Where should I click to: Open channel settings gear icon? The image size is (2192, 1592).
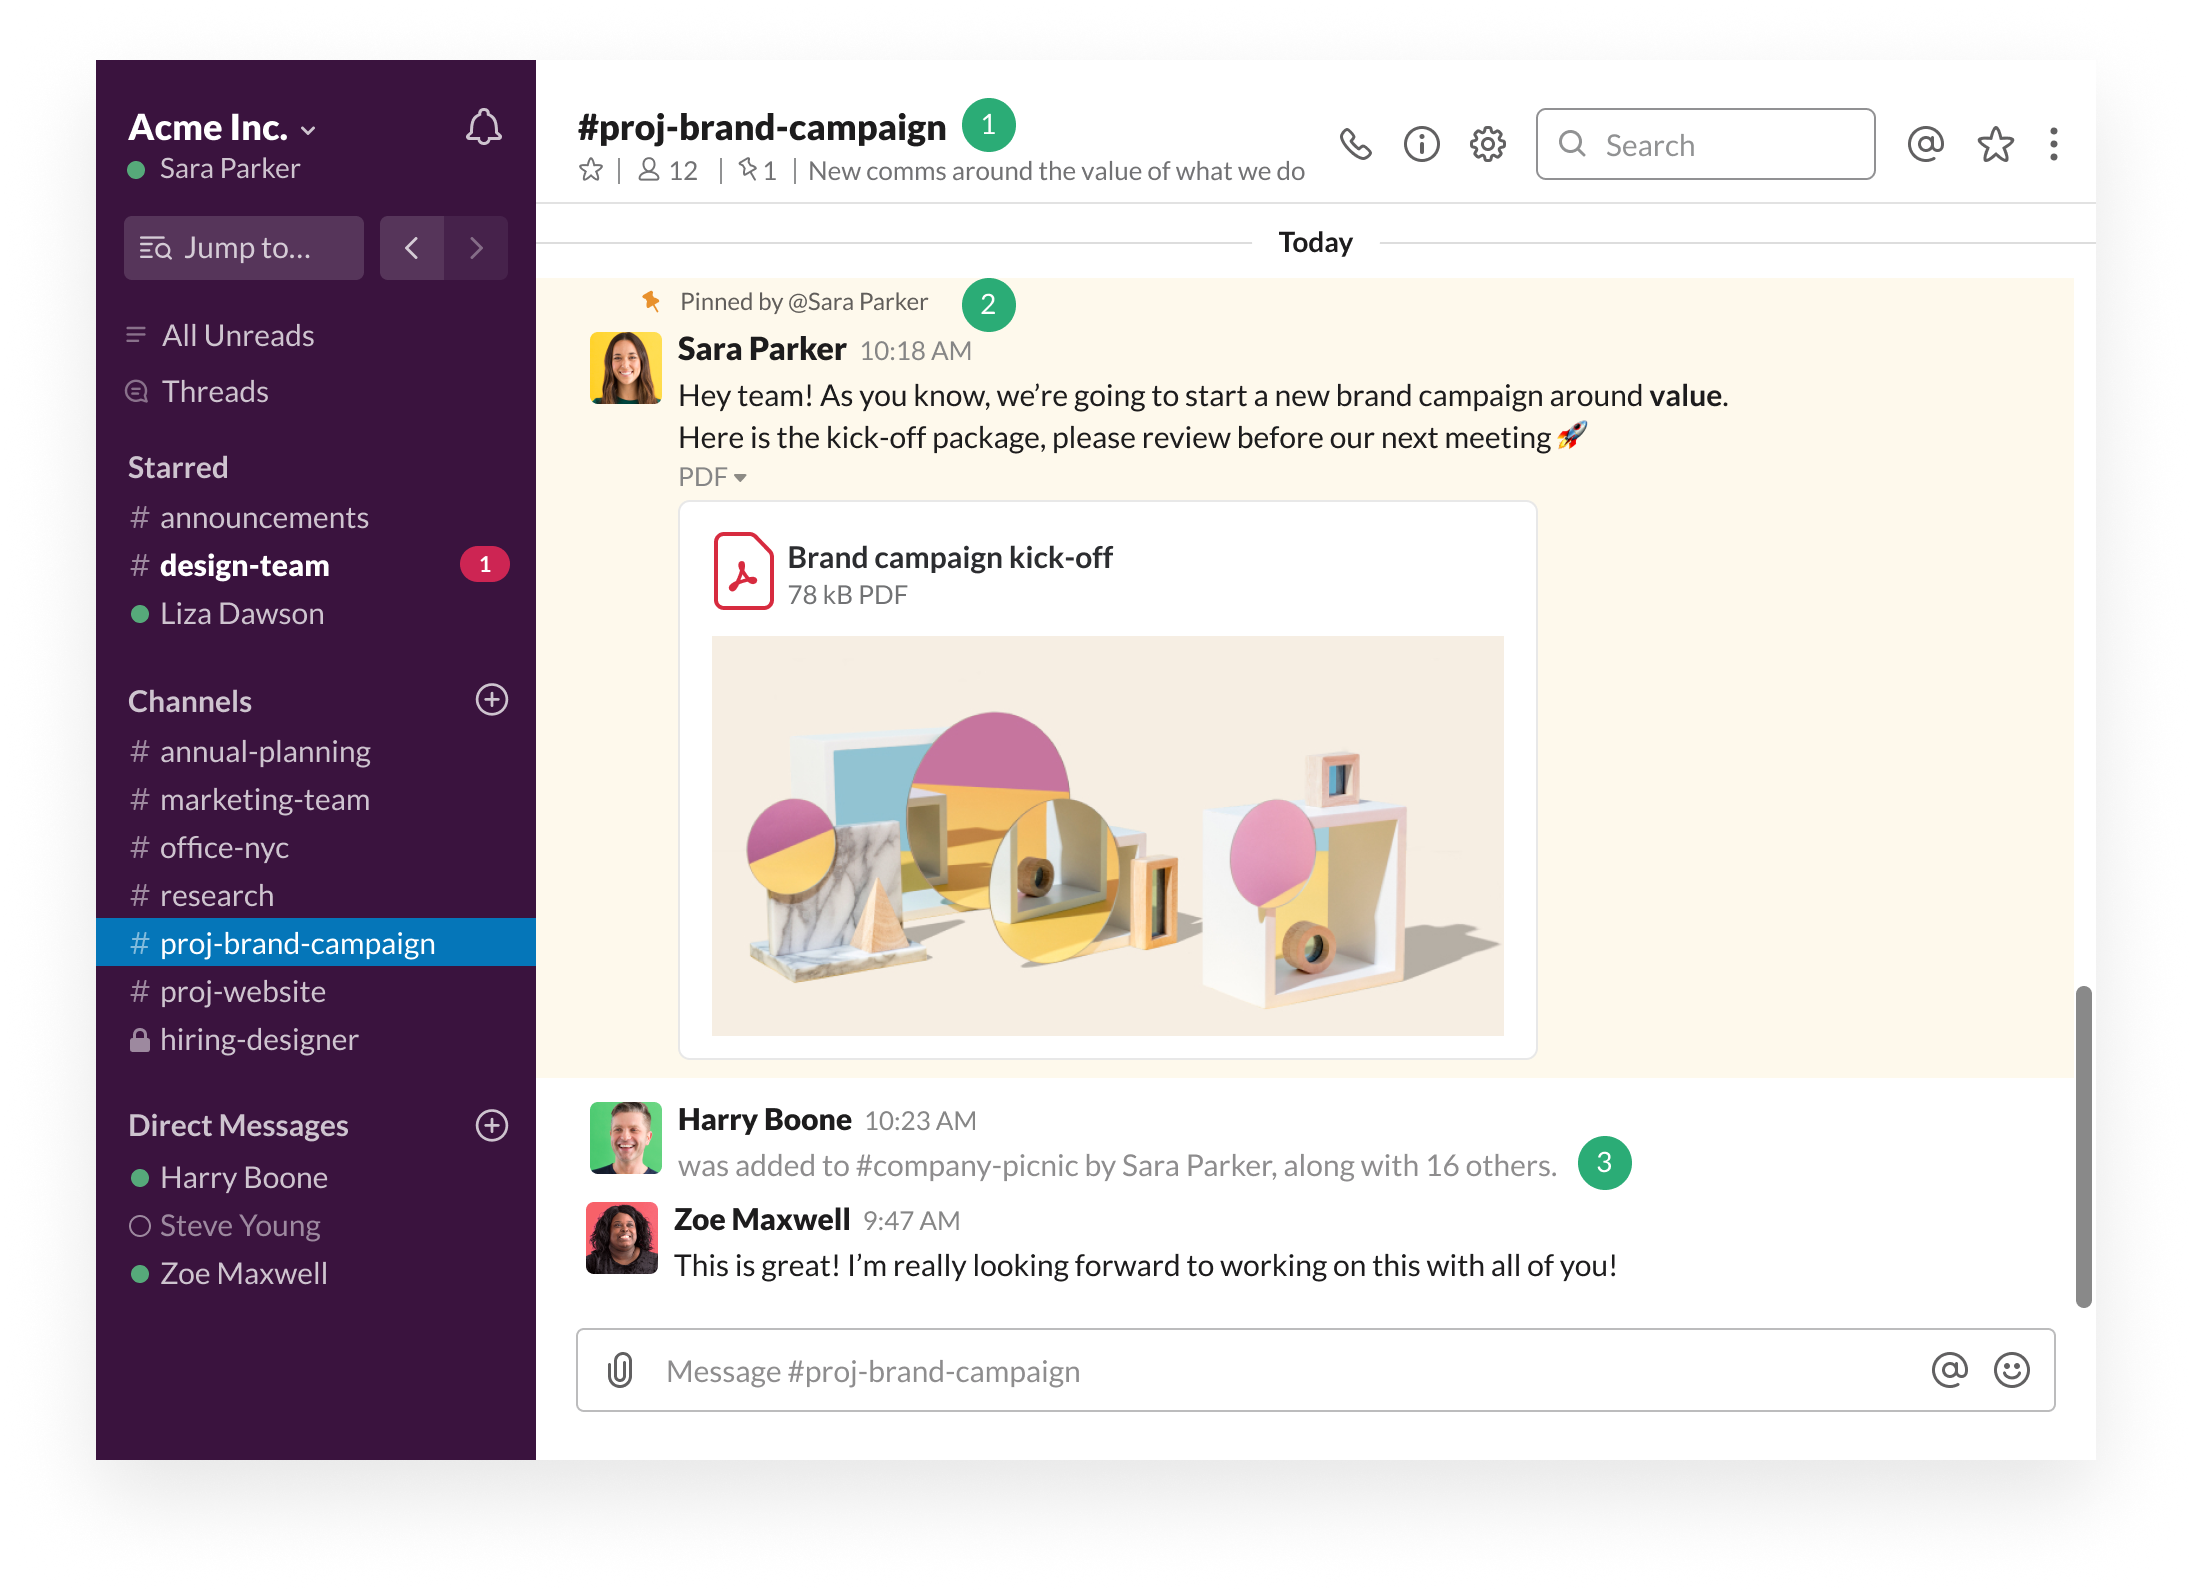pyautogui.click(x=1487, y=145)
